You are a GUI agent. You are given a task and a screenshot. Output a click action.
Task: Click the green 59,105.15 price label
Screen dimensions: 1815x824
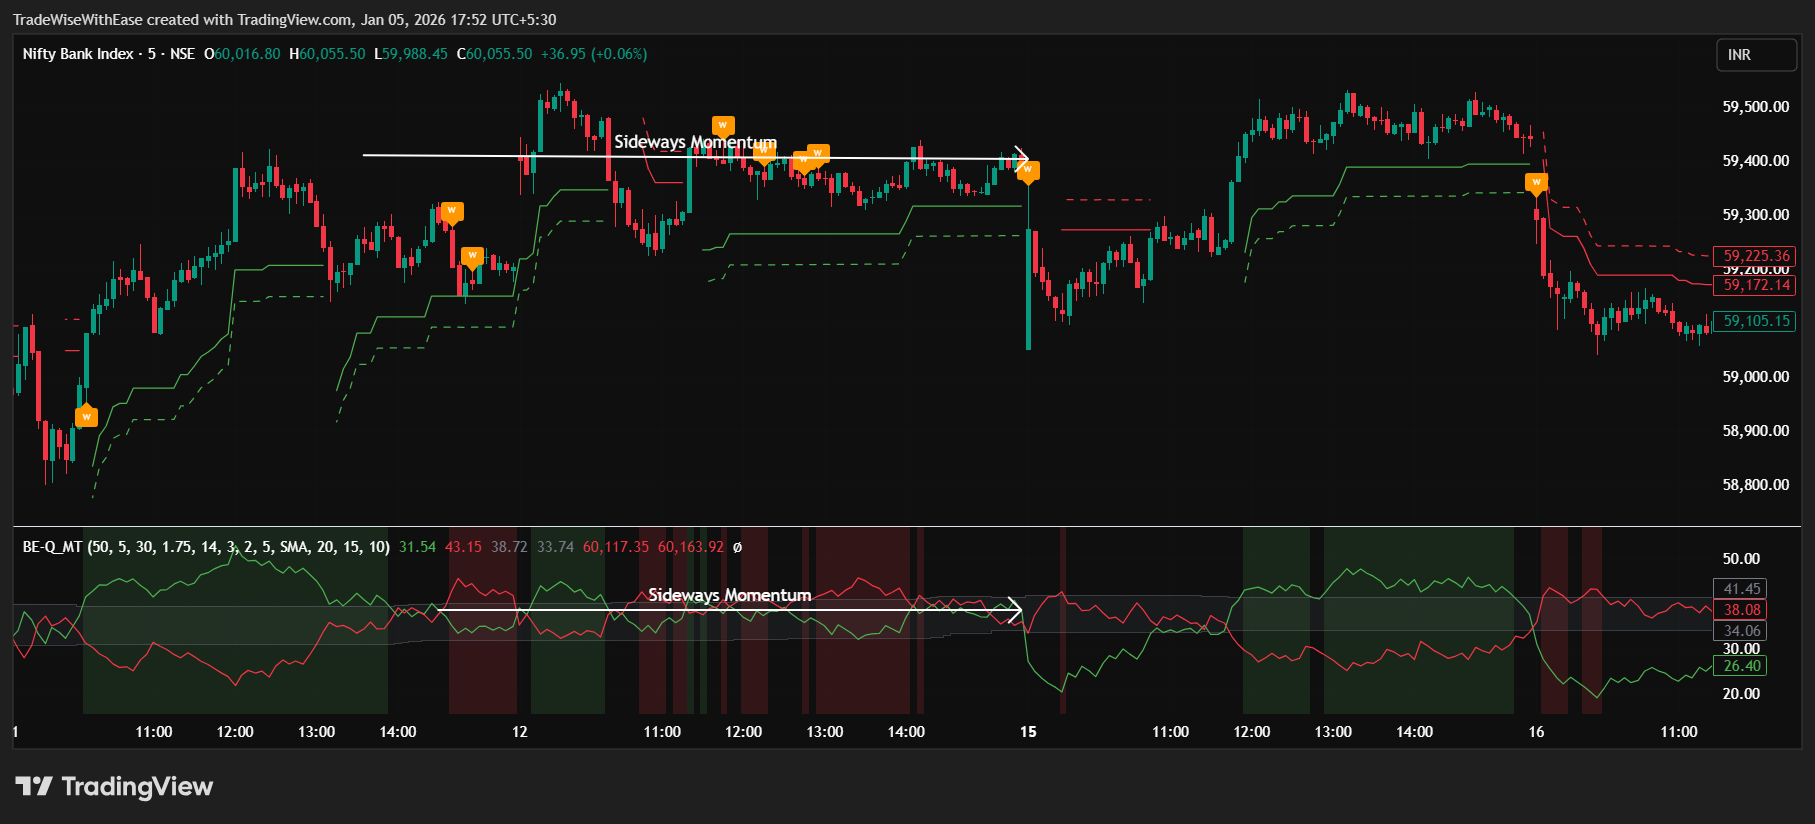tap(1756, 321)
